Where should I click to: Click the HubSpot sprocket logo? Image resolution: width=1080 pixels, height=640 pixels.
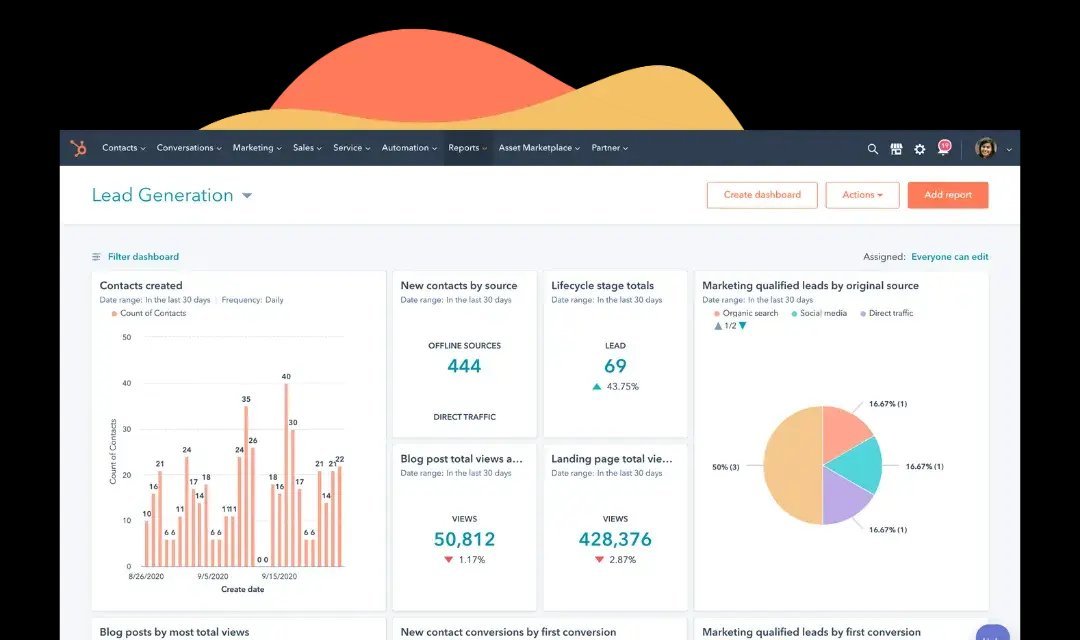pyautogui.click(x=78, y=147)
